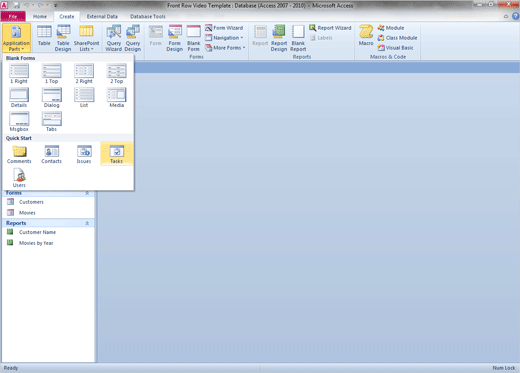This screenshot has width=520, height=373.
Task: Click Redo in Quick Access Toolbar
Action: point(41,5)
